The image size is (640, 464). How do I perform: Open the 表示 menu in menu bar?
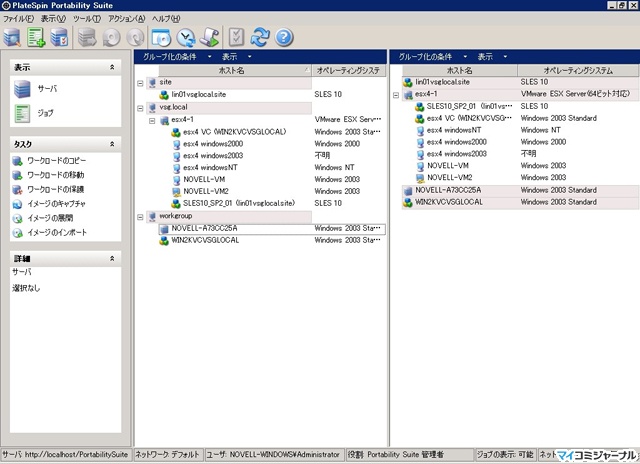click(53, 18)
